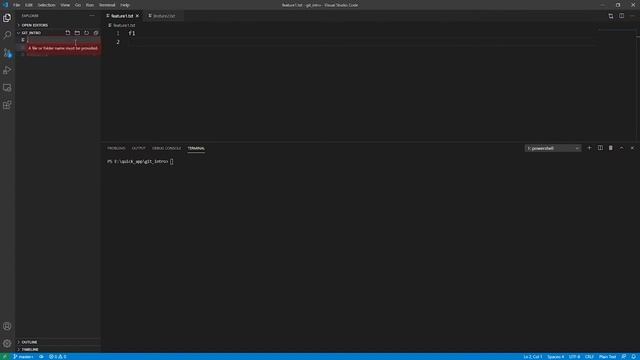Switch to the feature1.txt editor tab
The image size is (640, 360).
click(x=122, y=16)
